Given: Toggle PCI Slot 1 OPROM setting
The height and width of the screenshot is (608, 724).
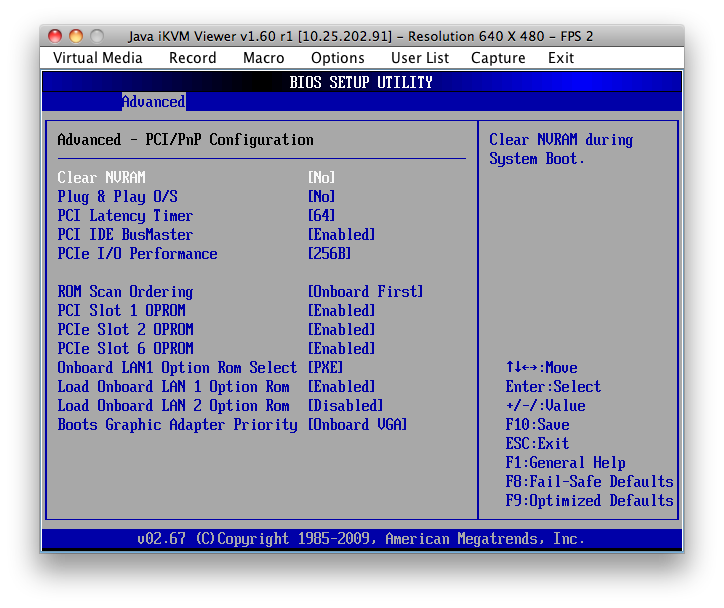Looking at the screenshot, I should tap(121, 311).
